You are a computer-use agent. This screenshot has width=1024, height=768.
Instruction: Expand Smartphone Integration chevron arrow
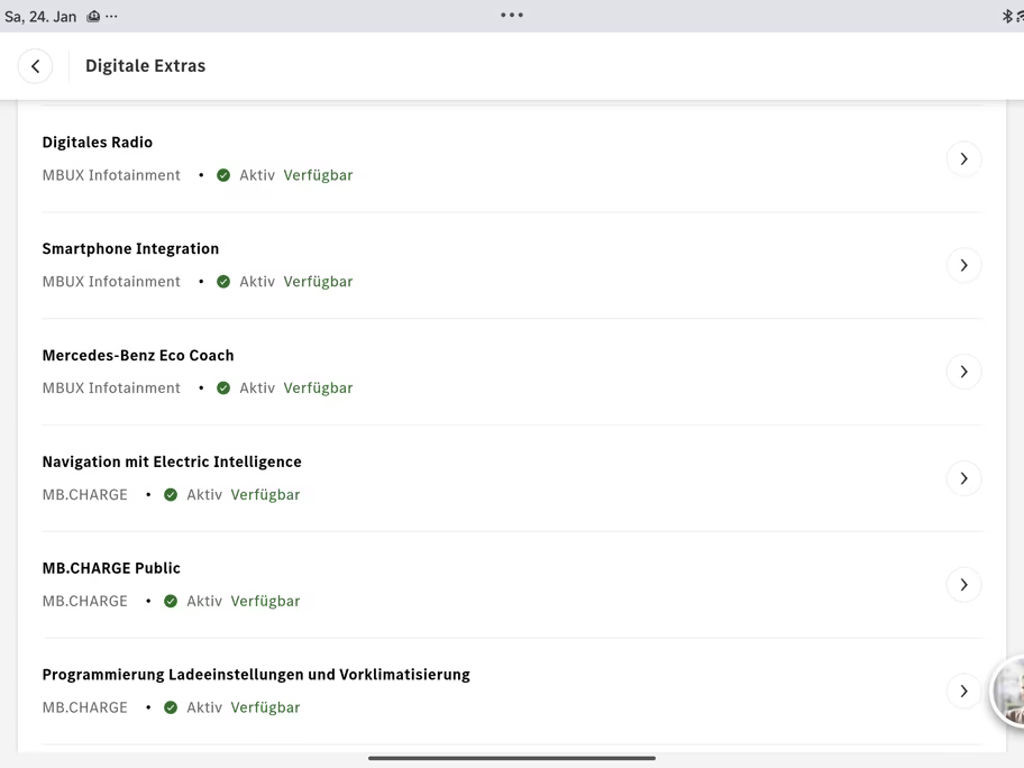pyautogui.click(x=963, y=265)
